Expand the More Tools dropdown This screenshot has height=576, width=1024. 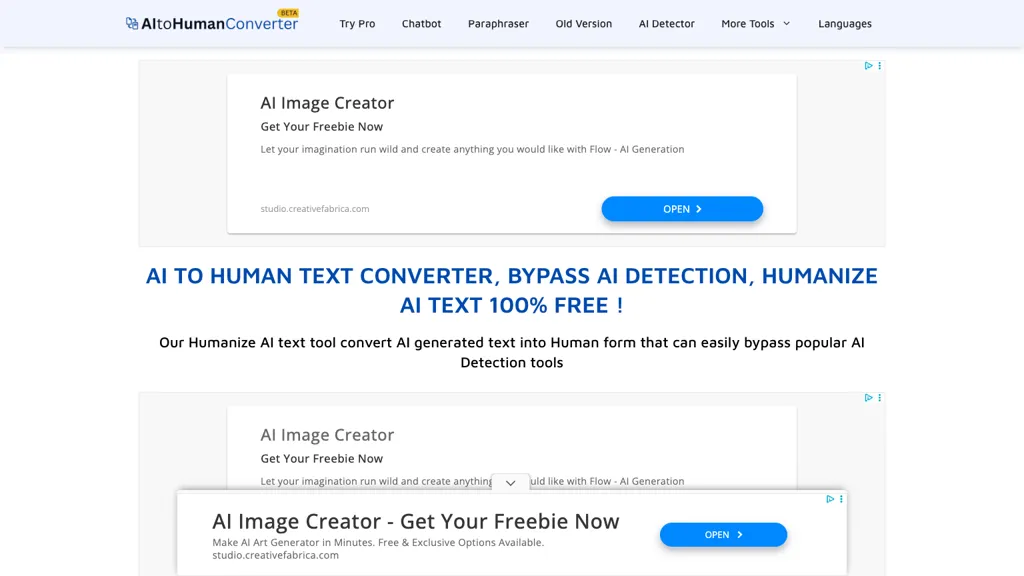[755, 23]
